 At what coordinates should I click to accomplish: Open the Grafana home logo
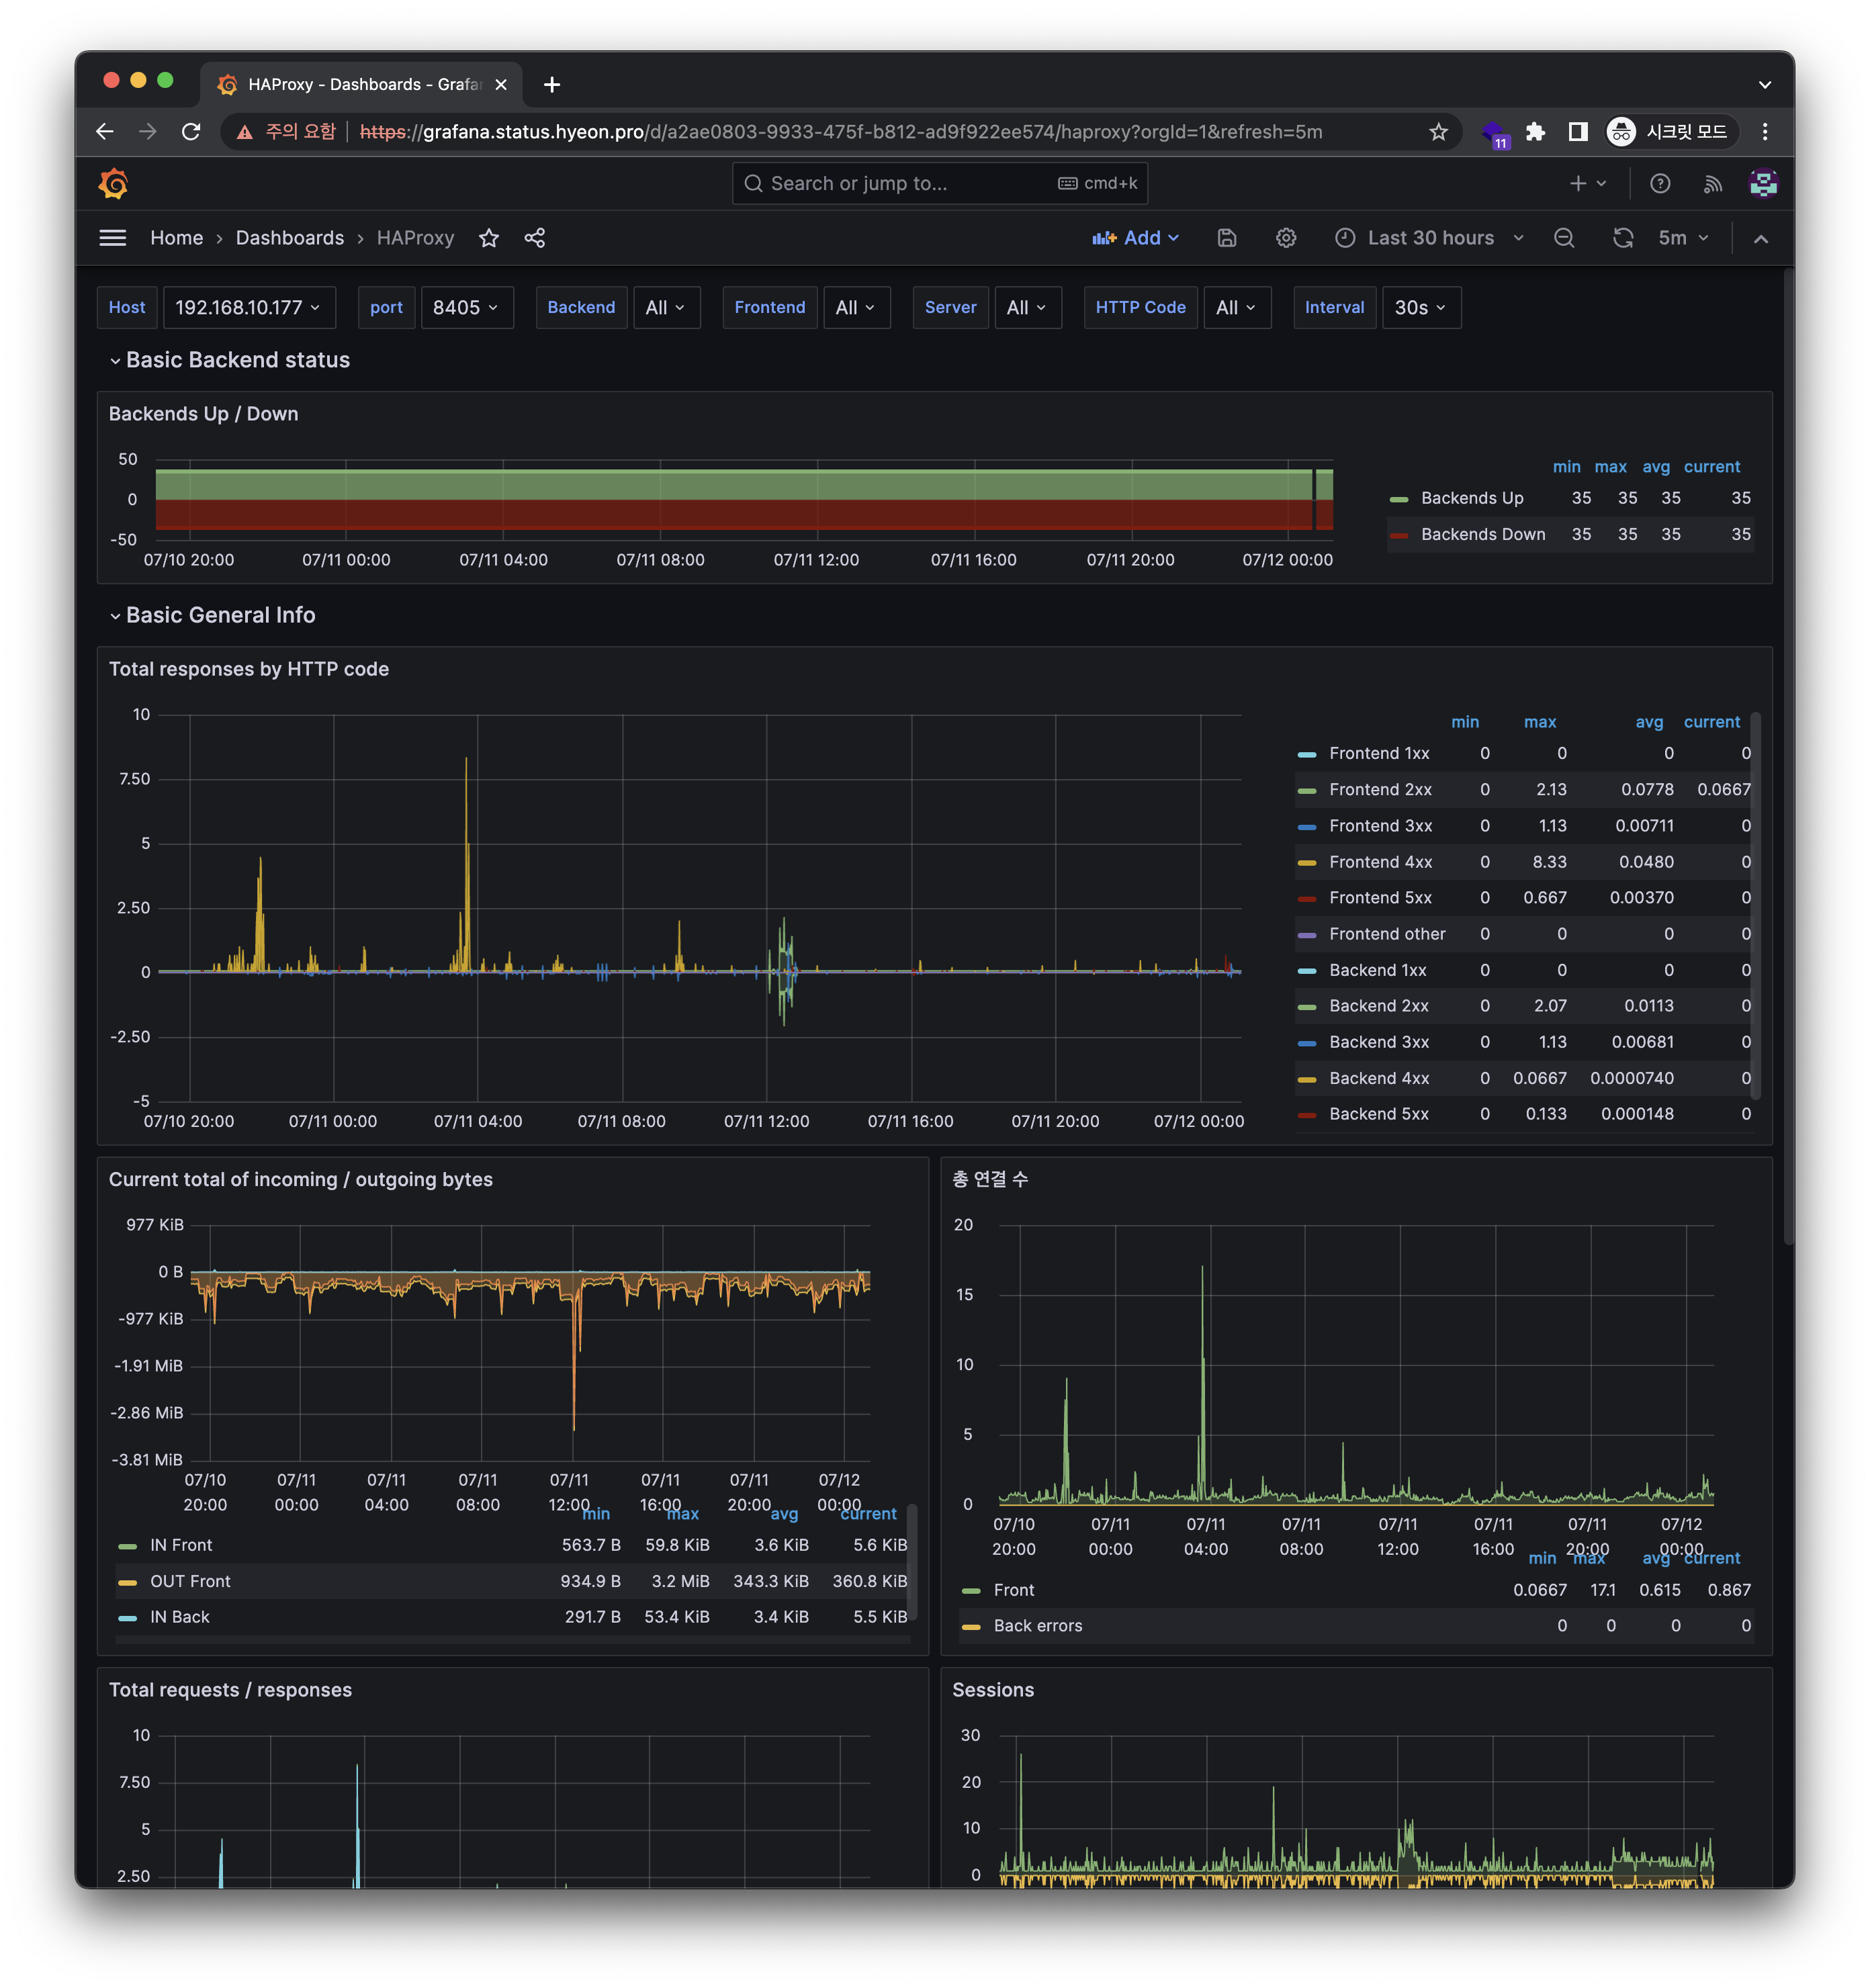point(113,183)
